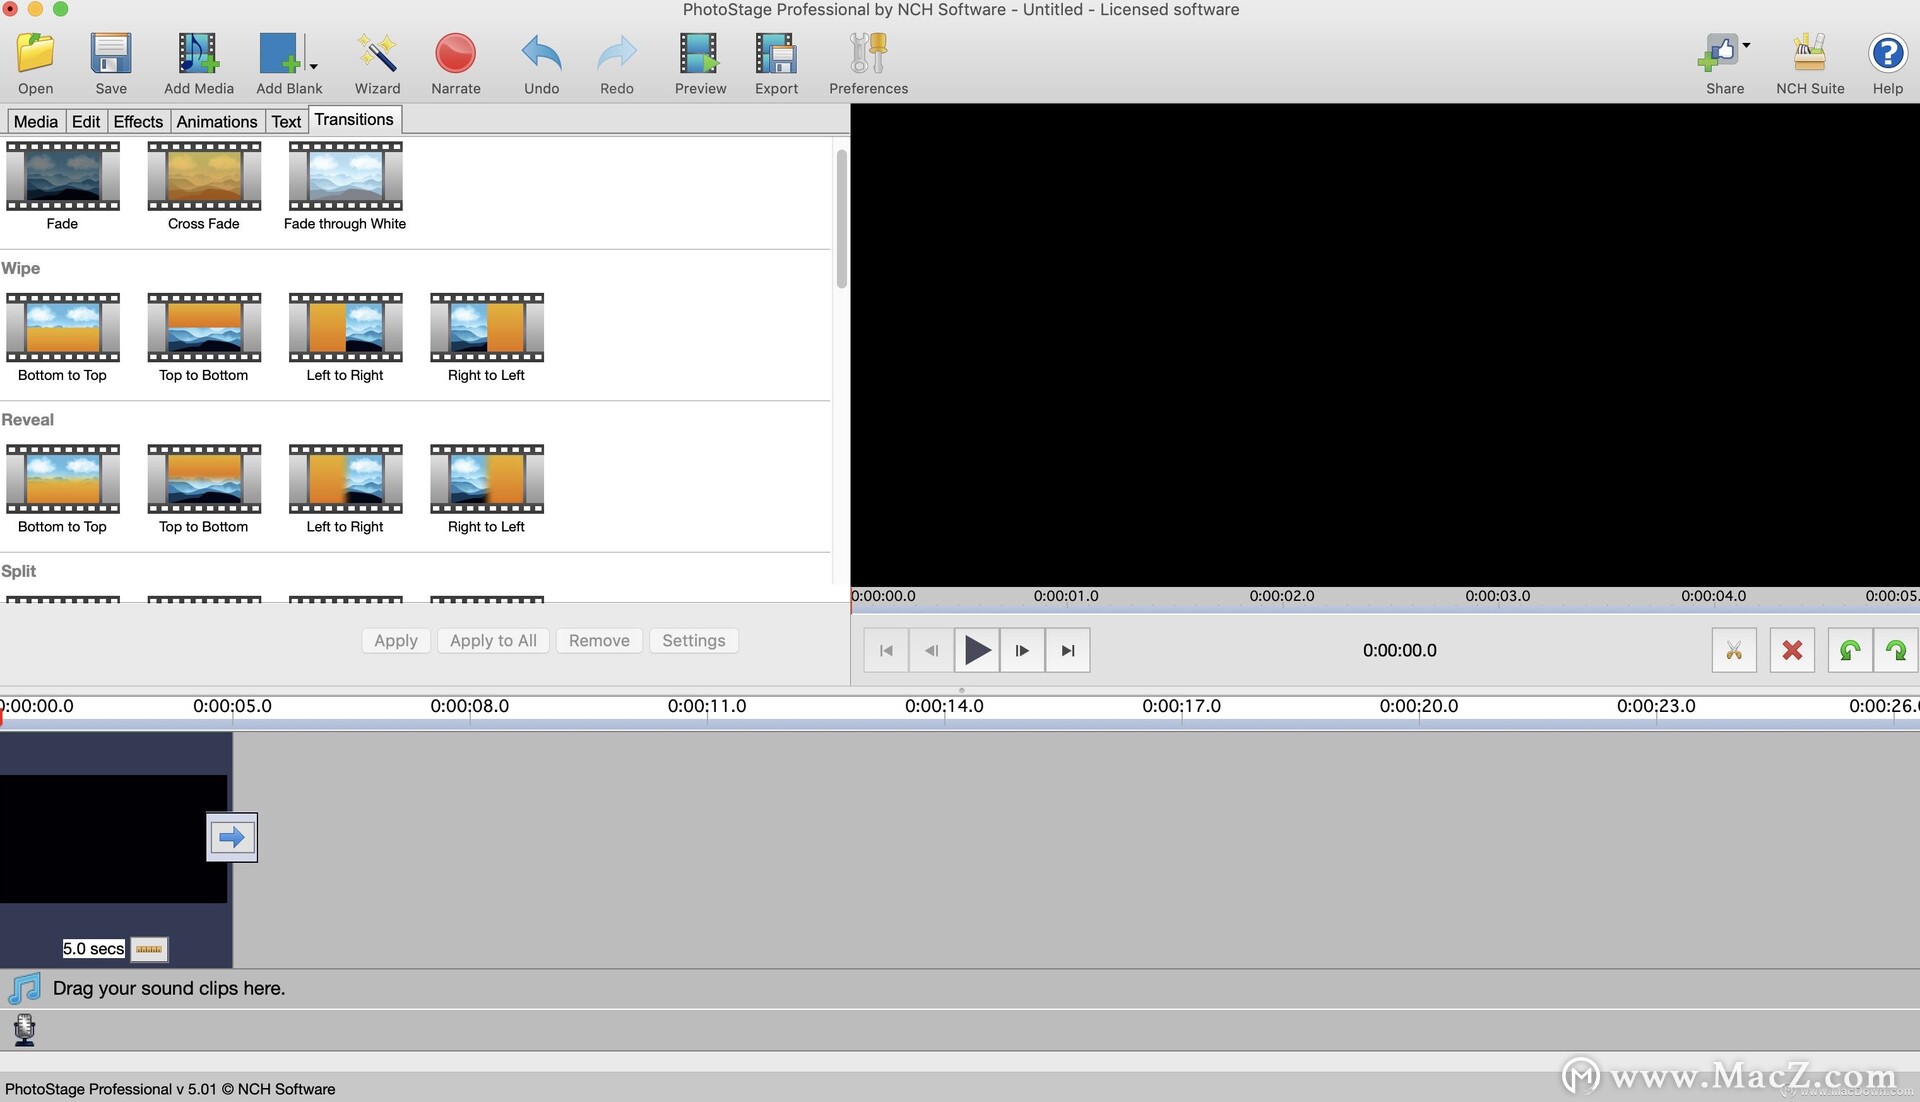This screenshot has height=1102, width=1920.
Task: Select Wipe Left to Right transition
Action: [345, 327]
